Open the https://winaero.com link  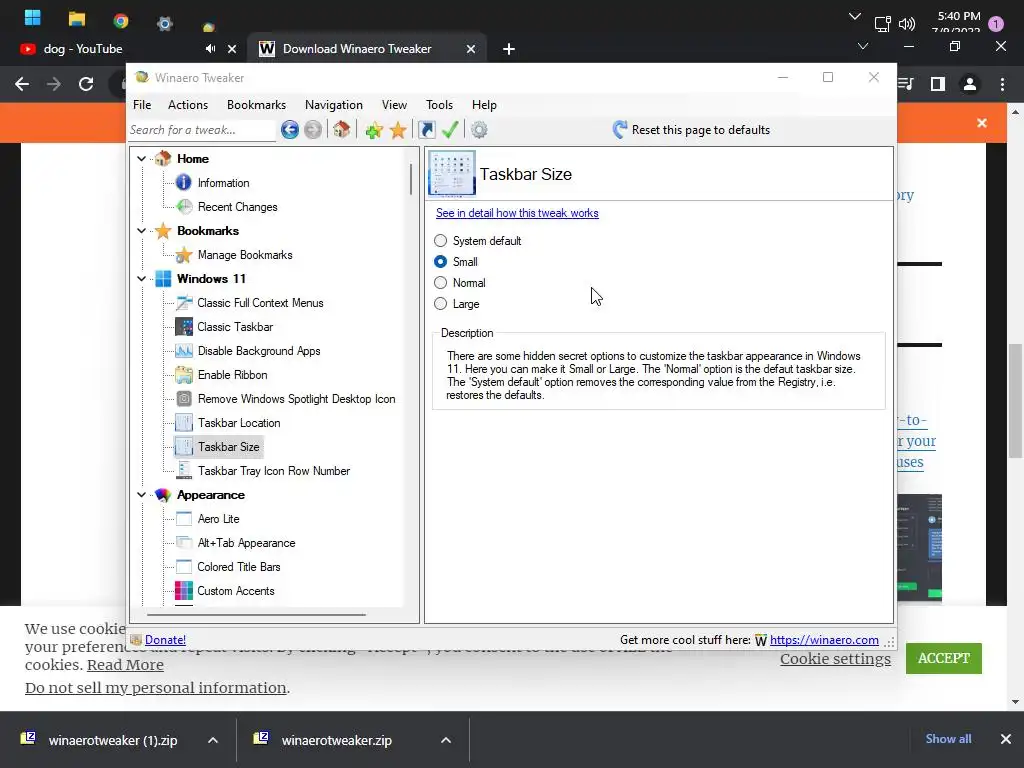[824, 640]
